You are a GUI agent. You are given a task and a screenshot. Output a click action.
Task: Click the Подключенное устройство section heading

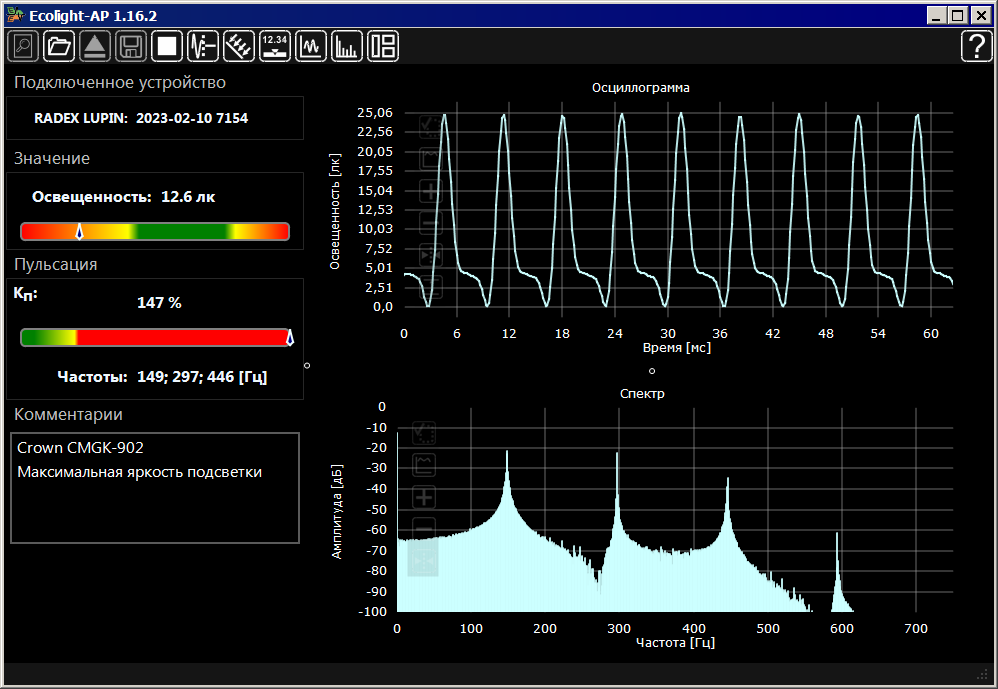120,83
